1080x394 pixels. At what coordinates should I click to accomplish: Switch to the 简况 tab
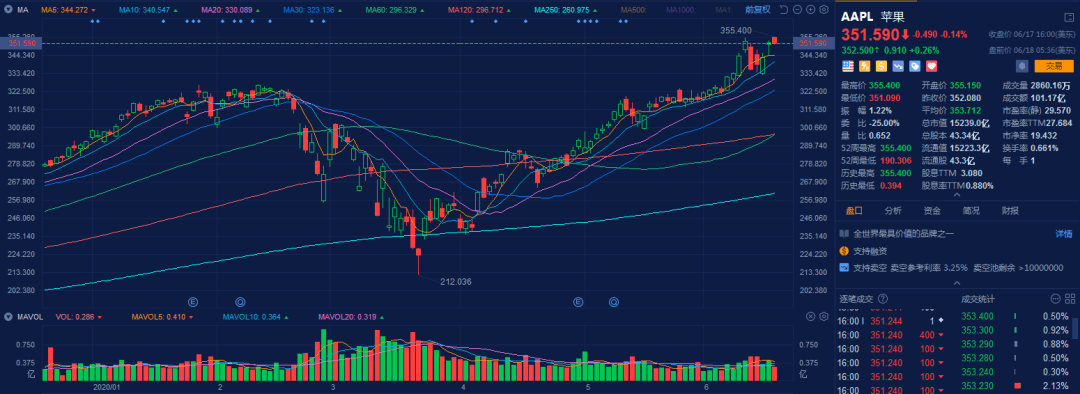click(x=971, y=211)
